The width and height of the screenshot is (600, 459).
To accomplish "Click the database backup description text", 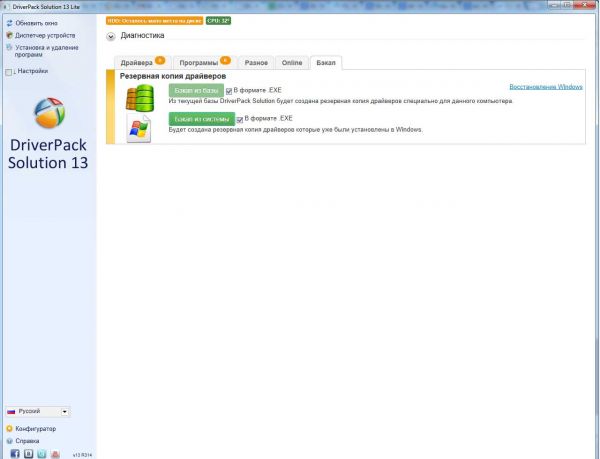I will click(x=341, y=101).
